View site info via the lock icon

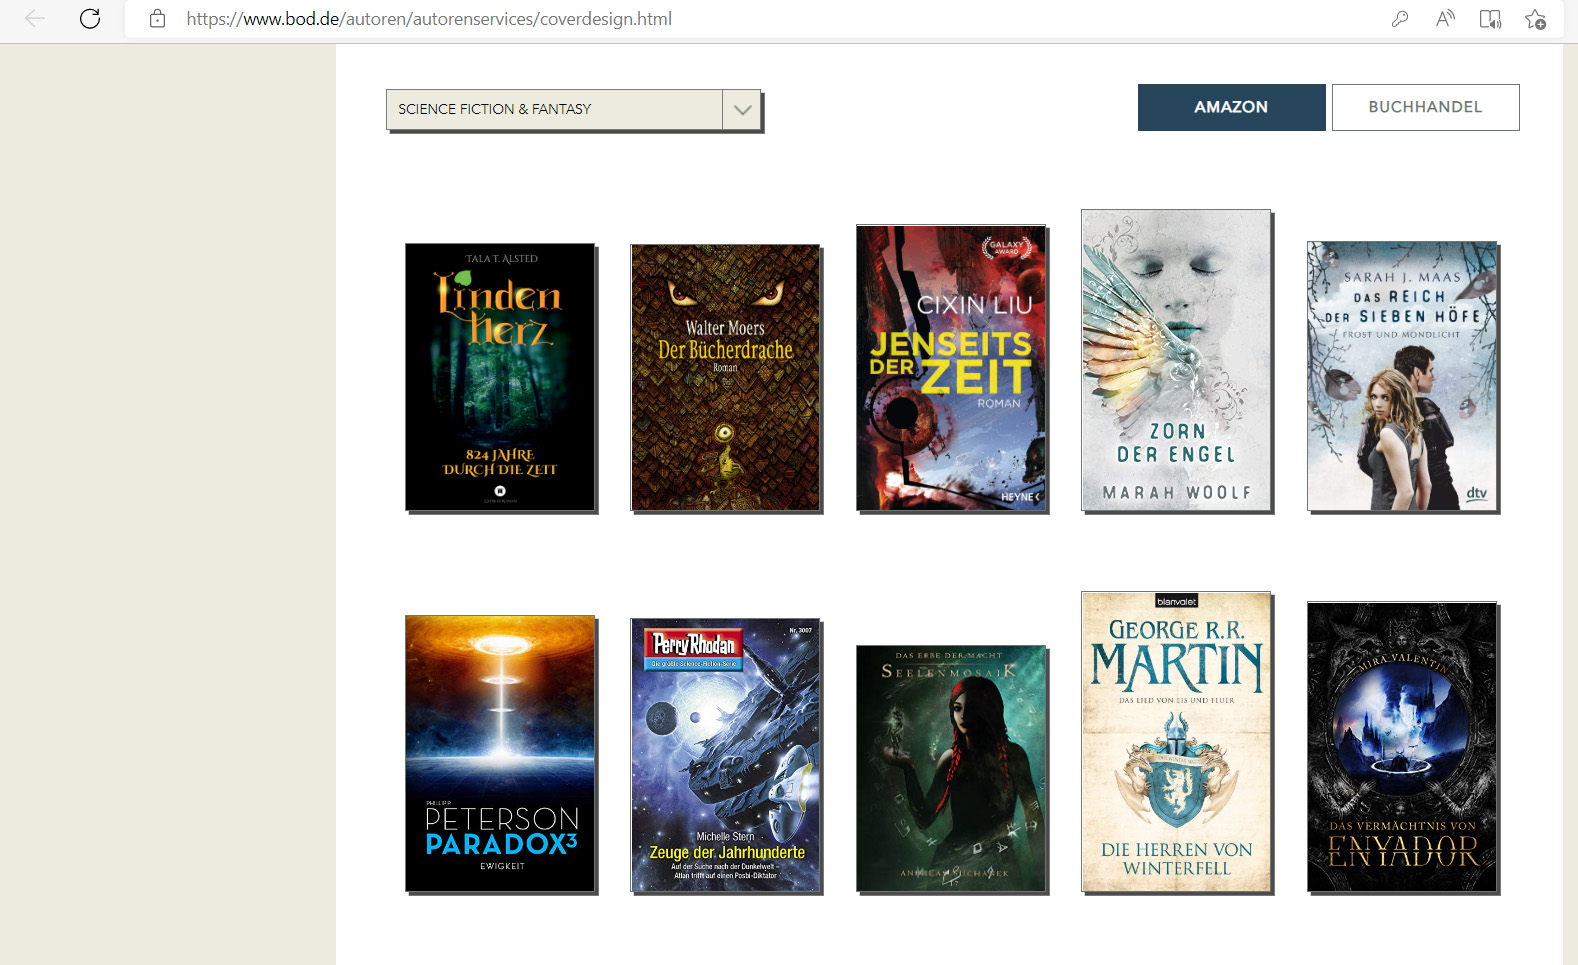point(157,18)
